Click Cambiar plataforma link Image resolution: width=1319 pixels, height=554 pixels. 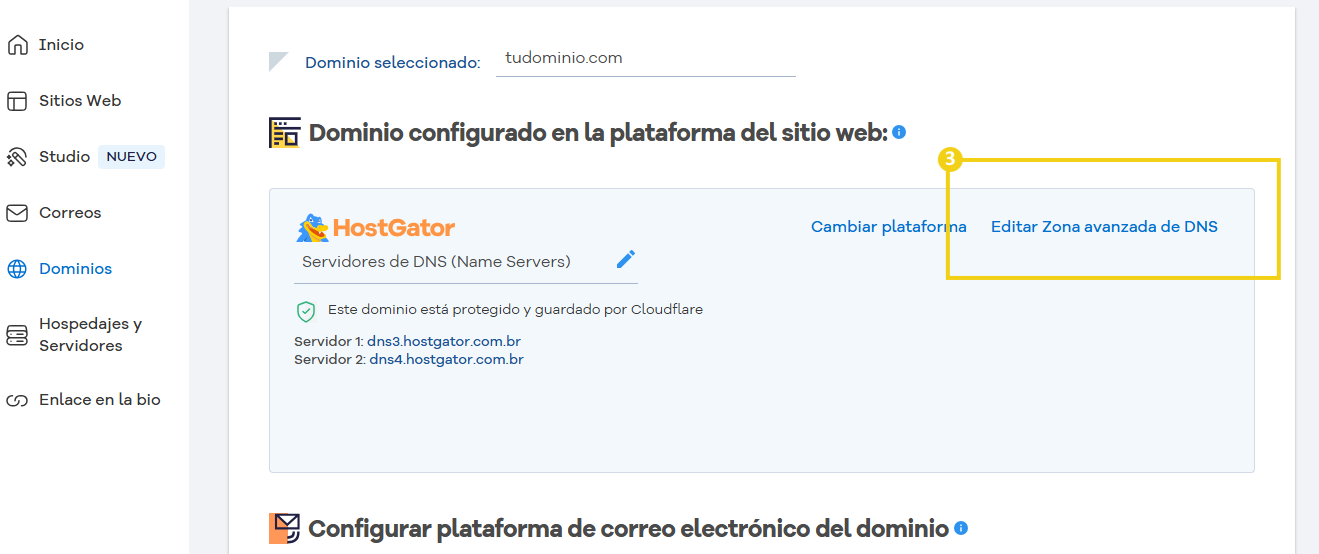[889, 227]
